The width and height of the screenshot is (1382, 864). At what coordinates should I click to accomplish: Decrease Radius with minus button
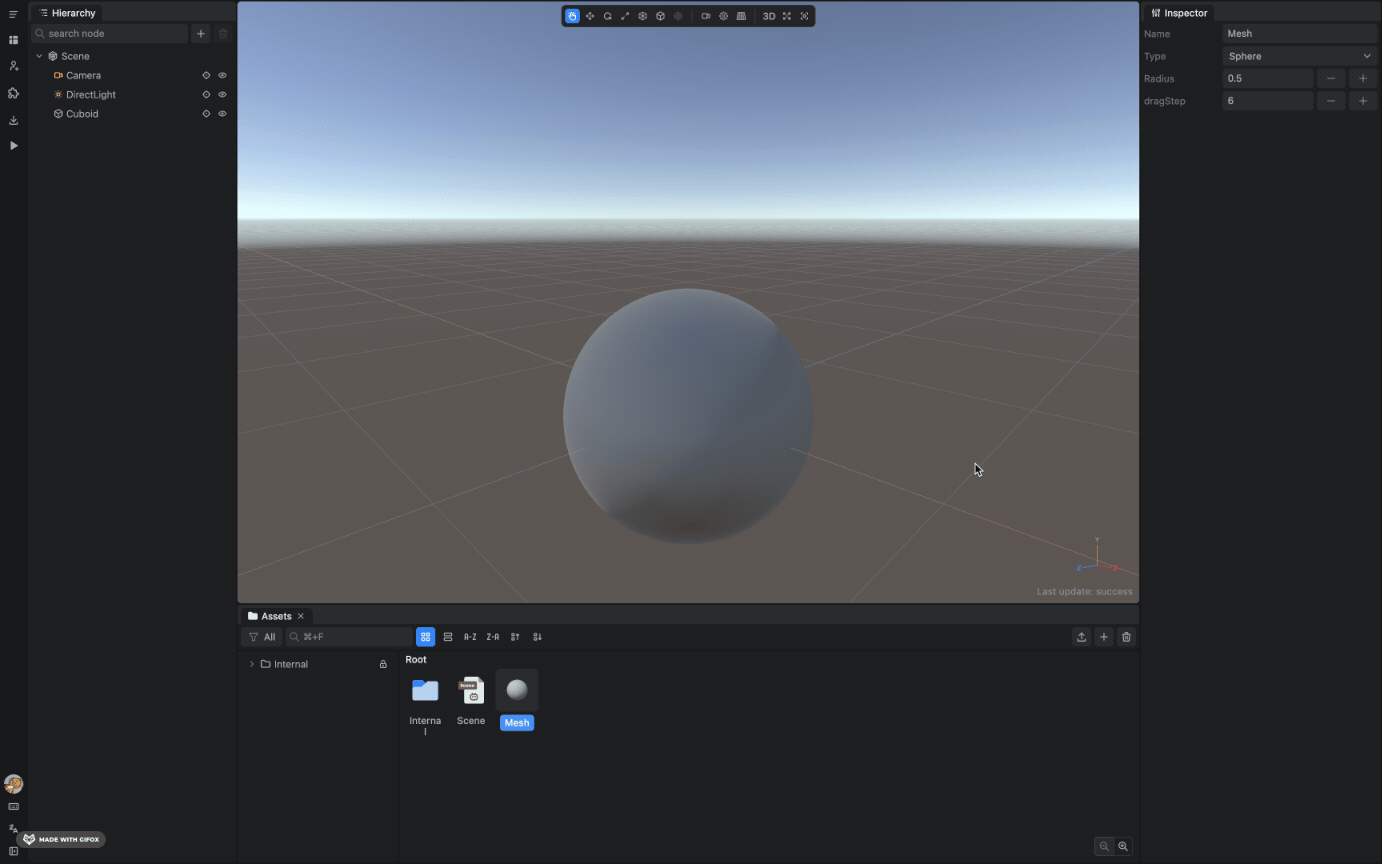(1330, 78)
